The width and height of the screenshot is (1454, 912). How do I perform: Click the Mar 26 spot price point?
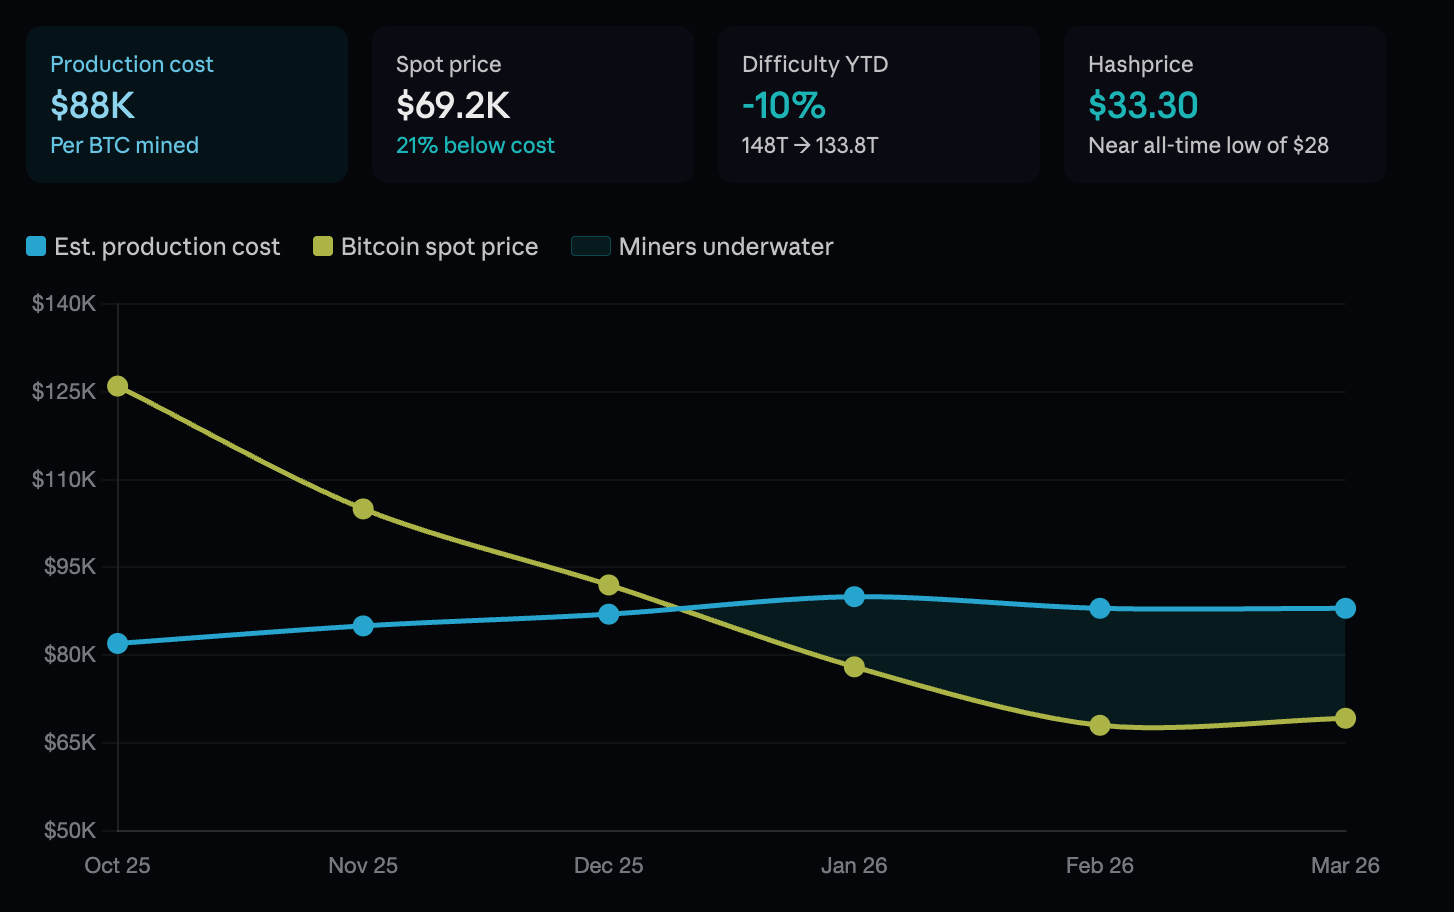(x=1345, y=718)
